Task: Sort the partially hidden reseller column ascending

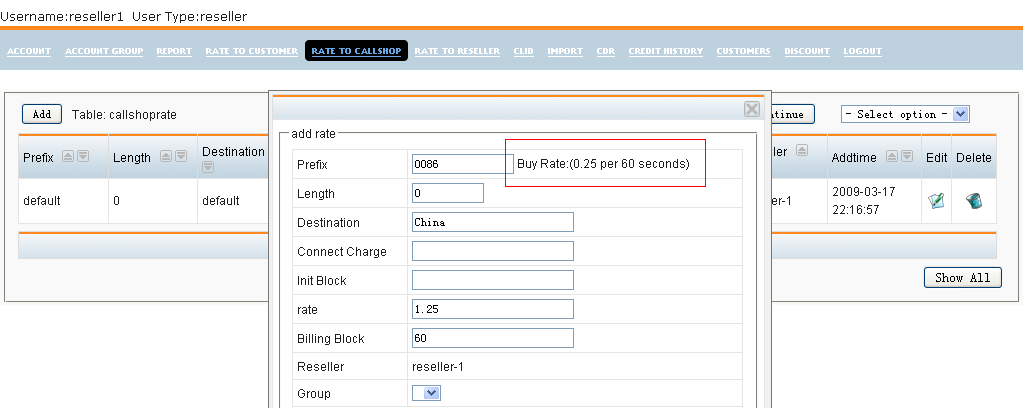Action: 801,150
